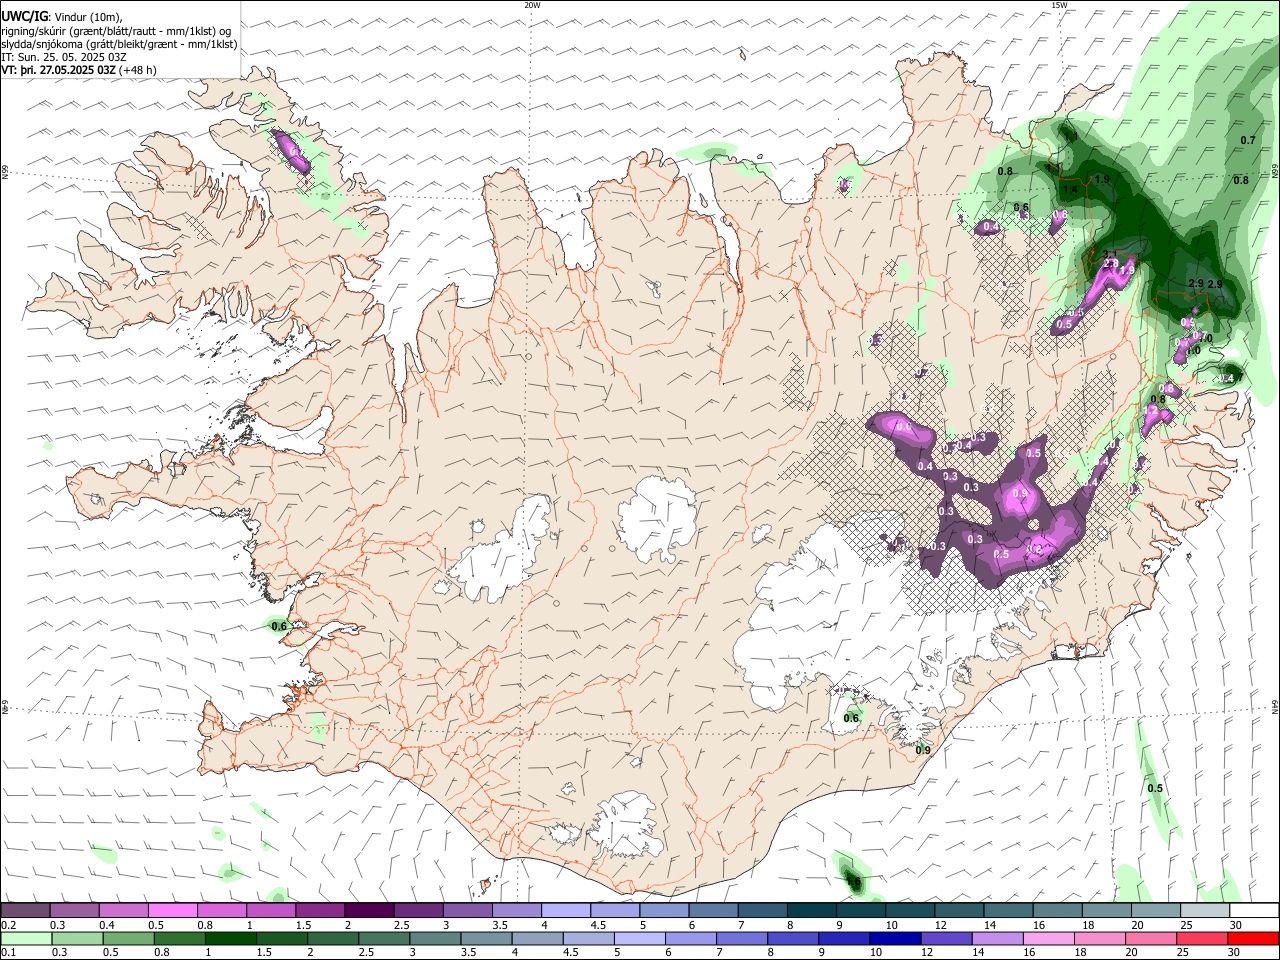
Task: Click the UWC/IG title text
Action: [x=24, y=17]
